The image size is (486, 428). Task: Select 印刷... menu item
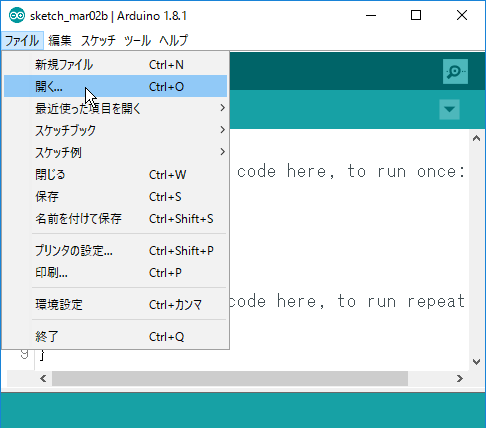pos(115,272)
